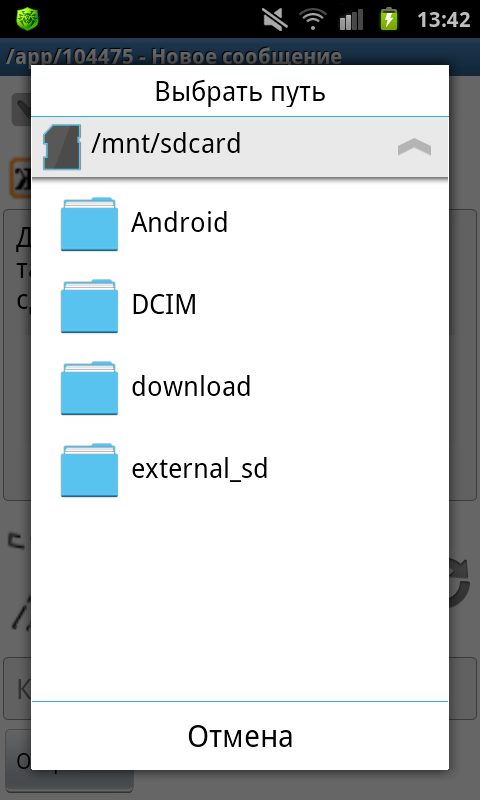Screen dimensions: 480x800
Task: Open the Android folder icon
Action: [x=89, y=223]
